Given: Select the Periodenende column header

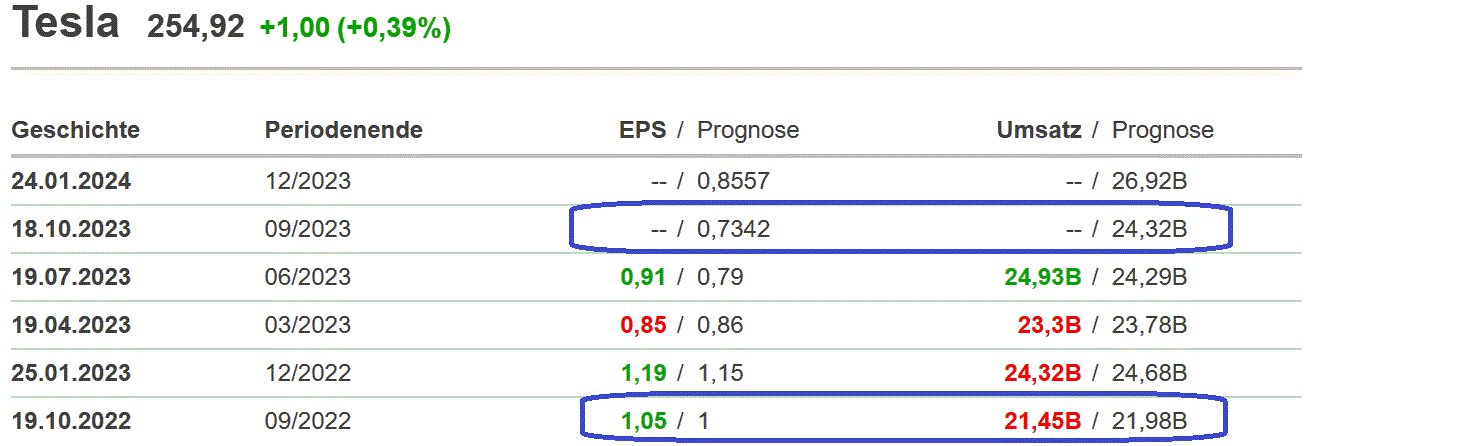Looking at the screenshot, I should coord(343,130).
